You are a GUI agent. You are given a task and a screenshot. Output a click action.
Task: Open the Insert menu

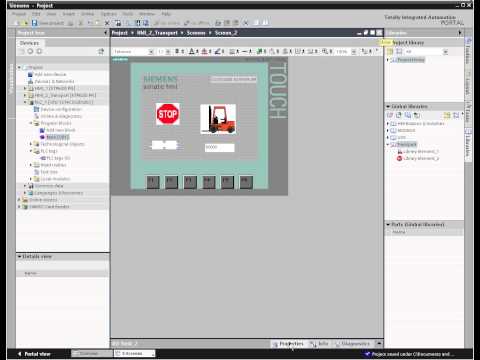69,14
